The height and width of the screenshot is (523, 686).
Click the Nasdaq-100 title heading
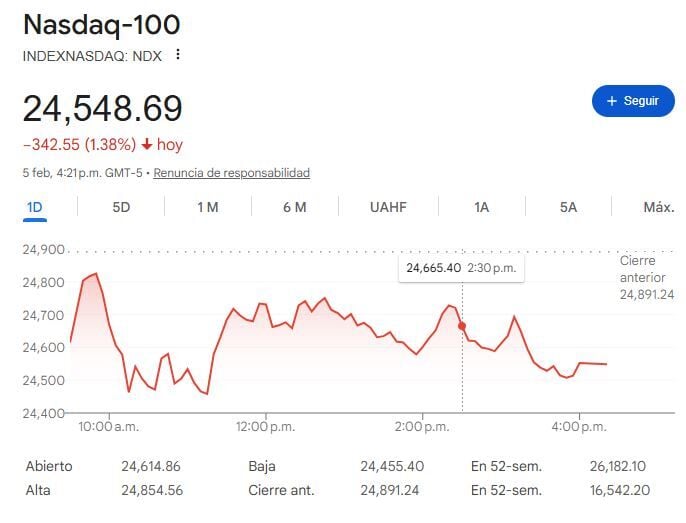click(88, 24)
